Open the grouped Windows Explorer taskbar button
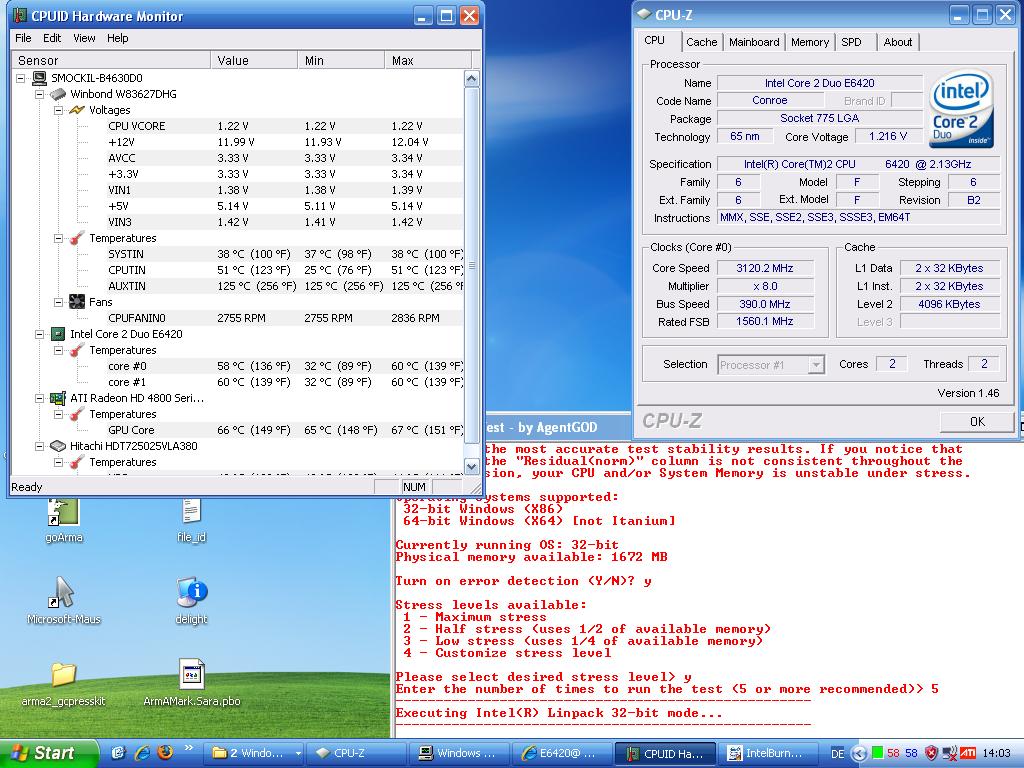This screenshot has width=1024, height=768. [255, 753]
